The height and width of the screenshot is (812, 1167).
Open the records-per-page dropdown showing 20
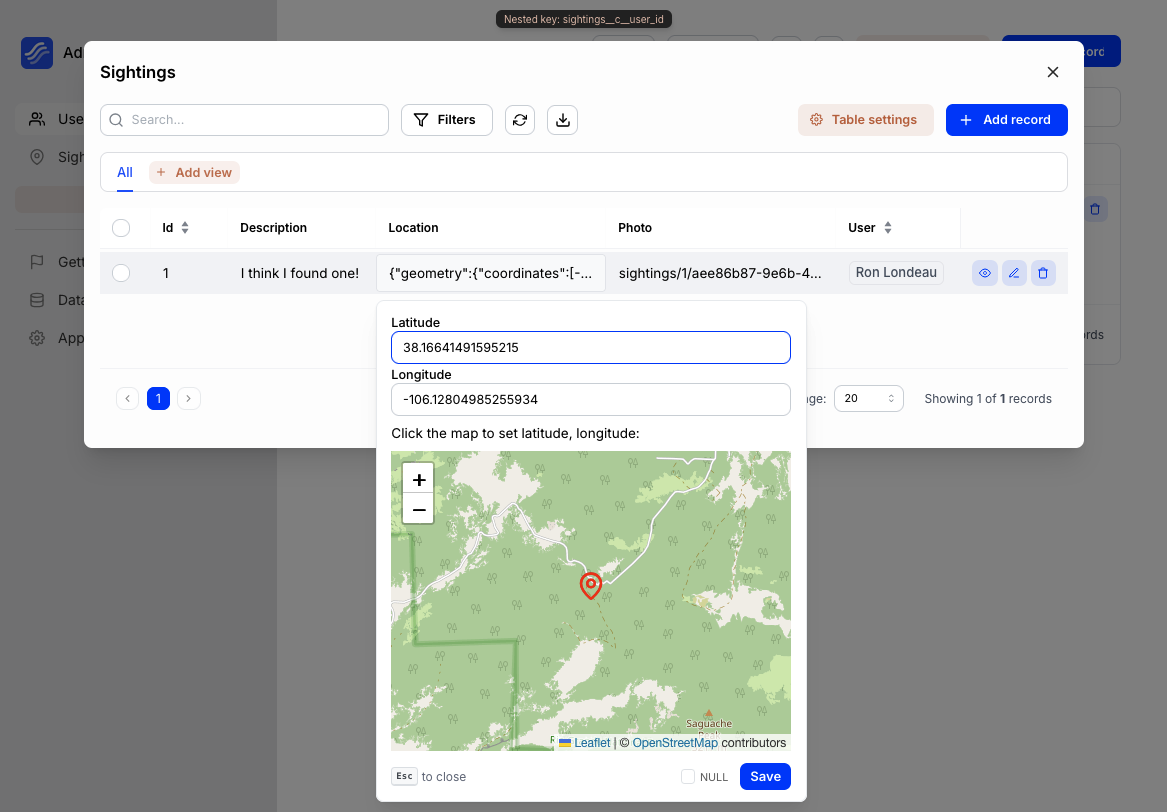click(x=868, y=398)
